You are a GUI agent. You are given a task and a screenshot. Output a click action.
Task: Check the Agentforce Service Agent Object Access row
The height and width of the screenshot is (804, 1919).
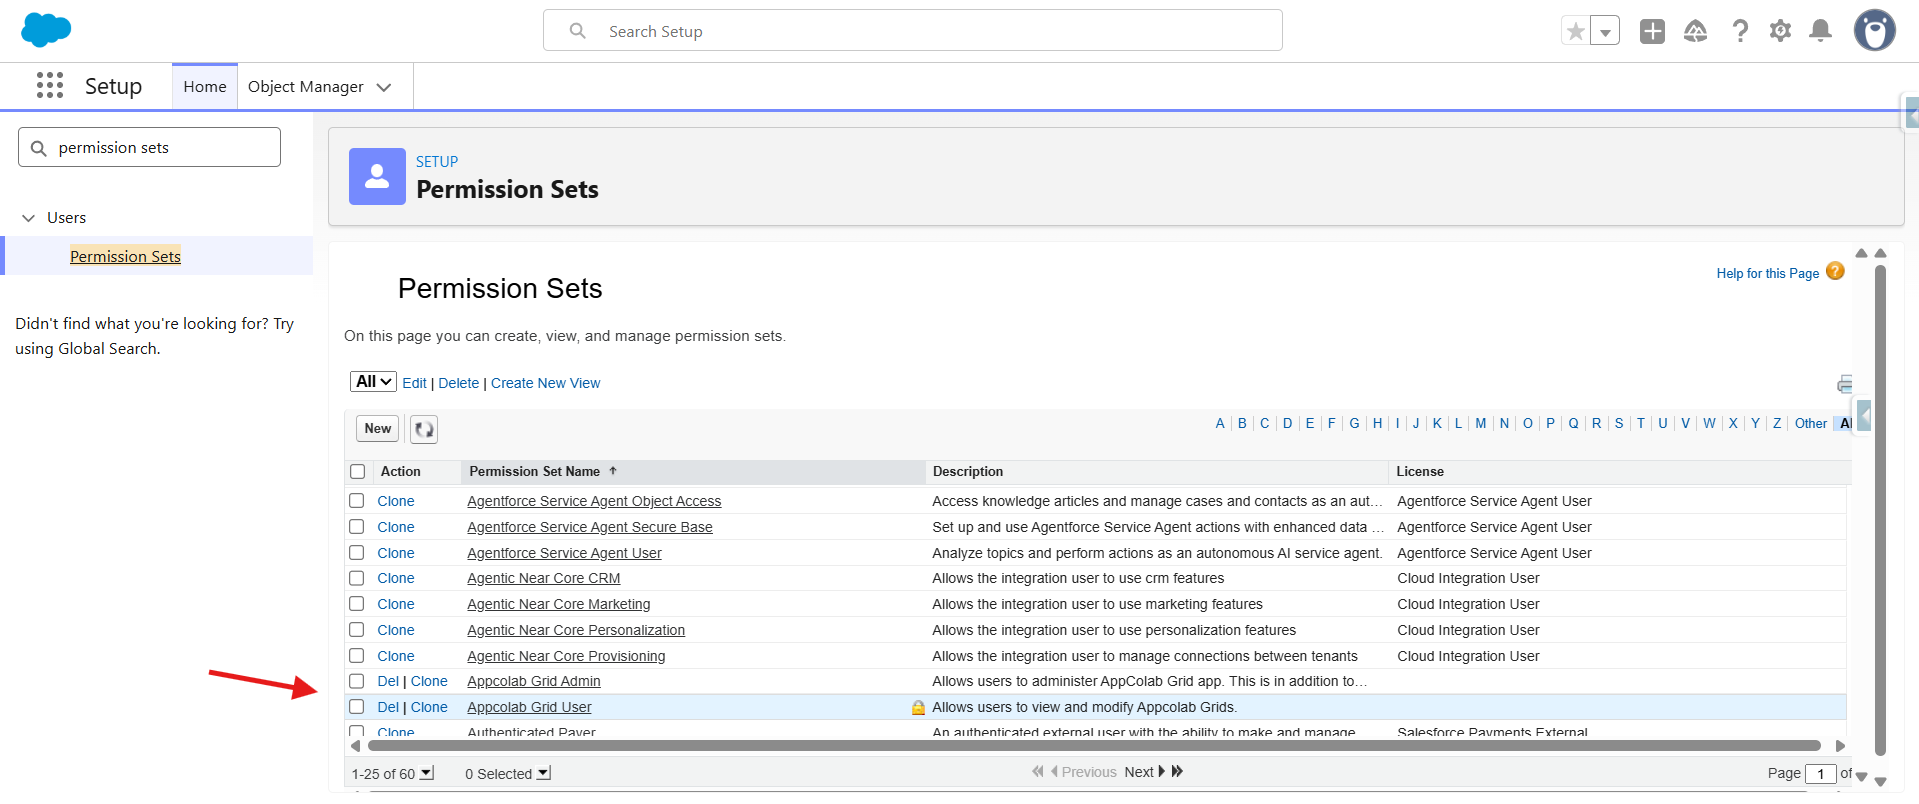357,500
